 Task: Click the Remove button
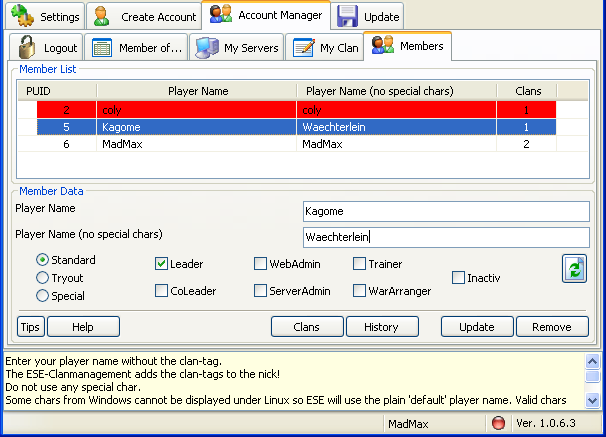[552, 327]
